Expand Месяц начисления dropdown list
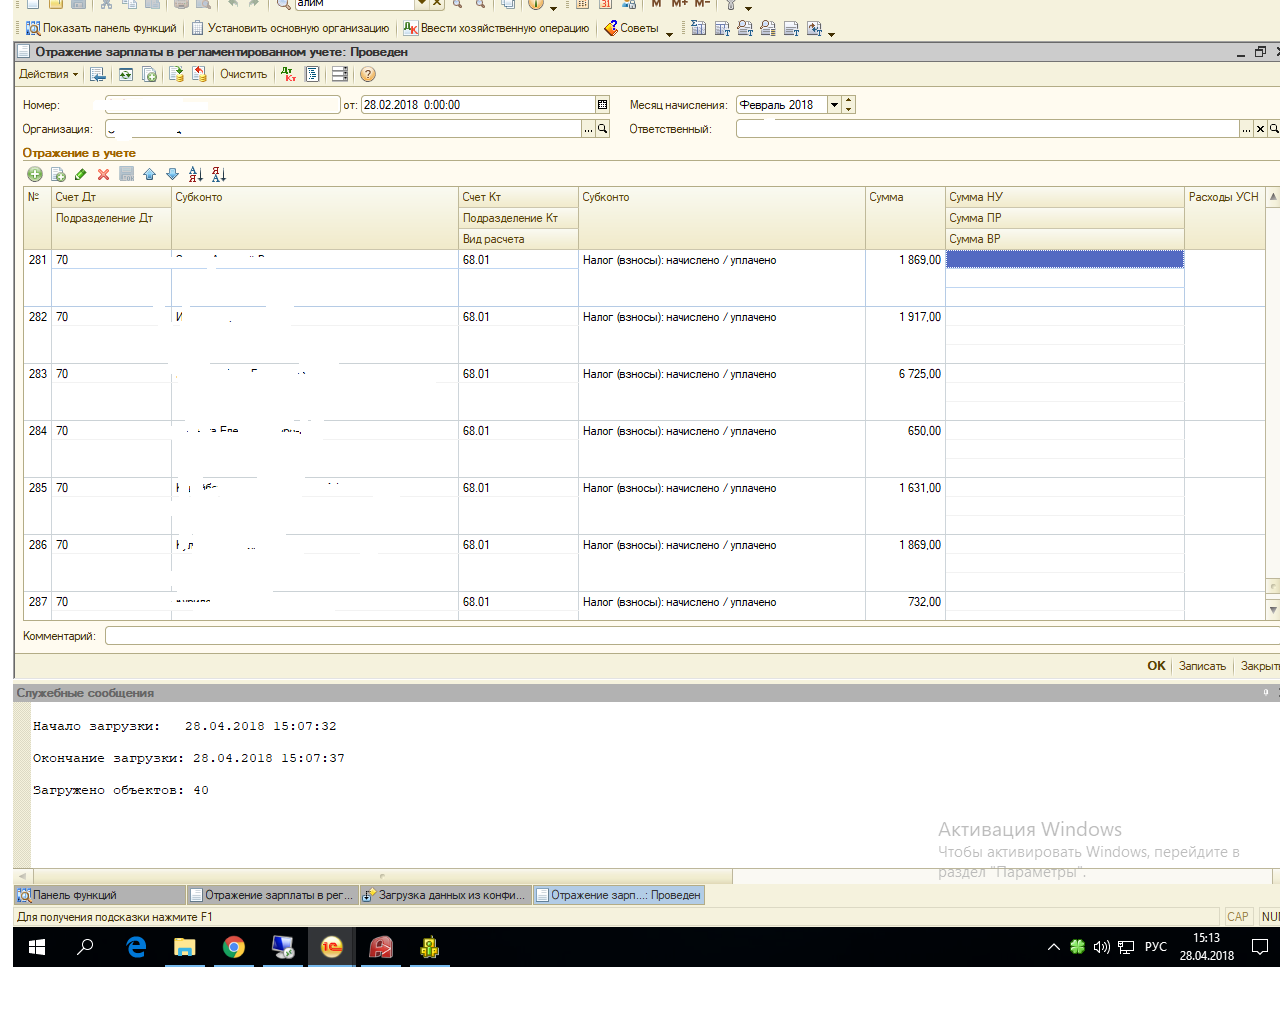Image resolution: width=1280 pixels, height=1024 pixels. (x=834, y=105)
